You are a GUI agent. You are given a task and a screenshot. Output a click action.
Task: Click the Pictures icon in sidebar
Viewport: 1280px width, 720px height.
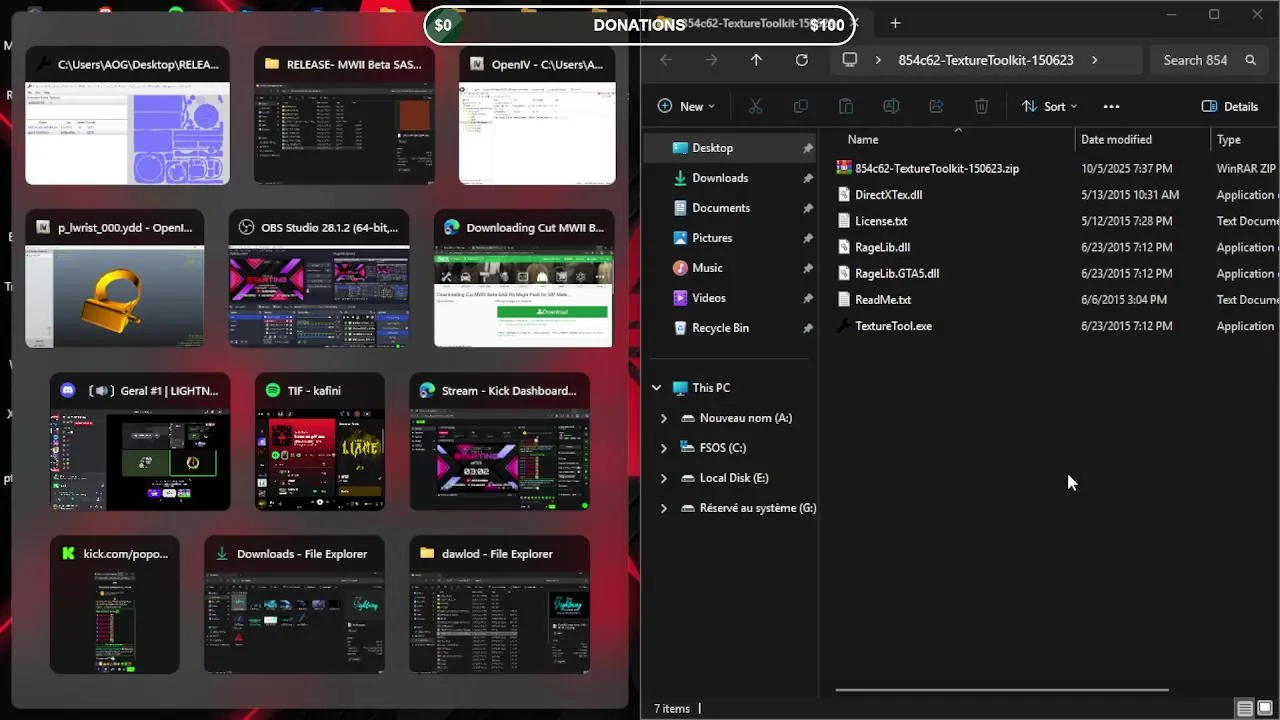click(x=680, y=238)
